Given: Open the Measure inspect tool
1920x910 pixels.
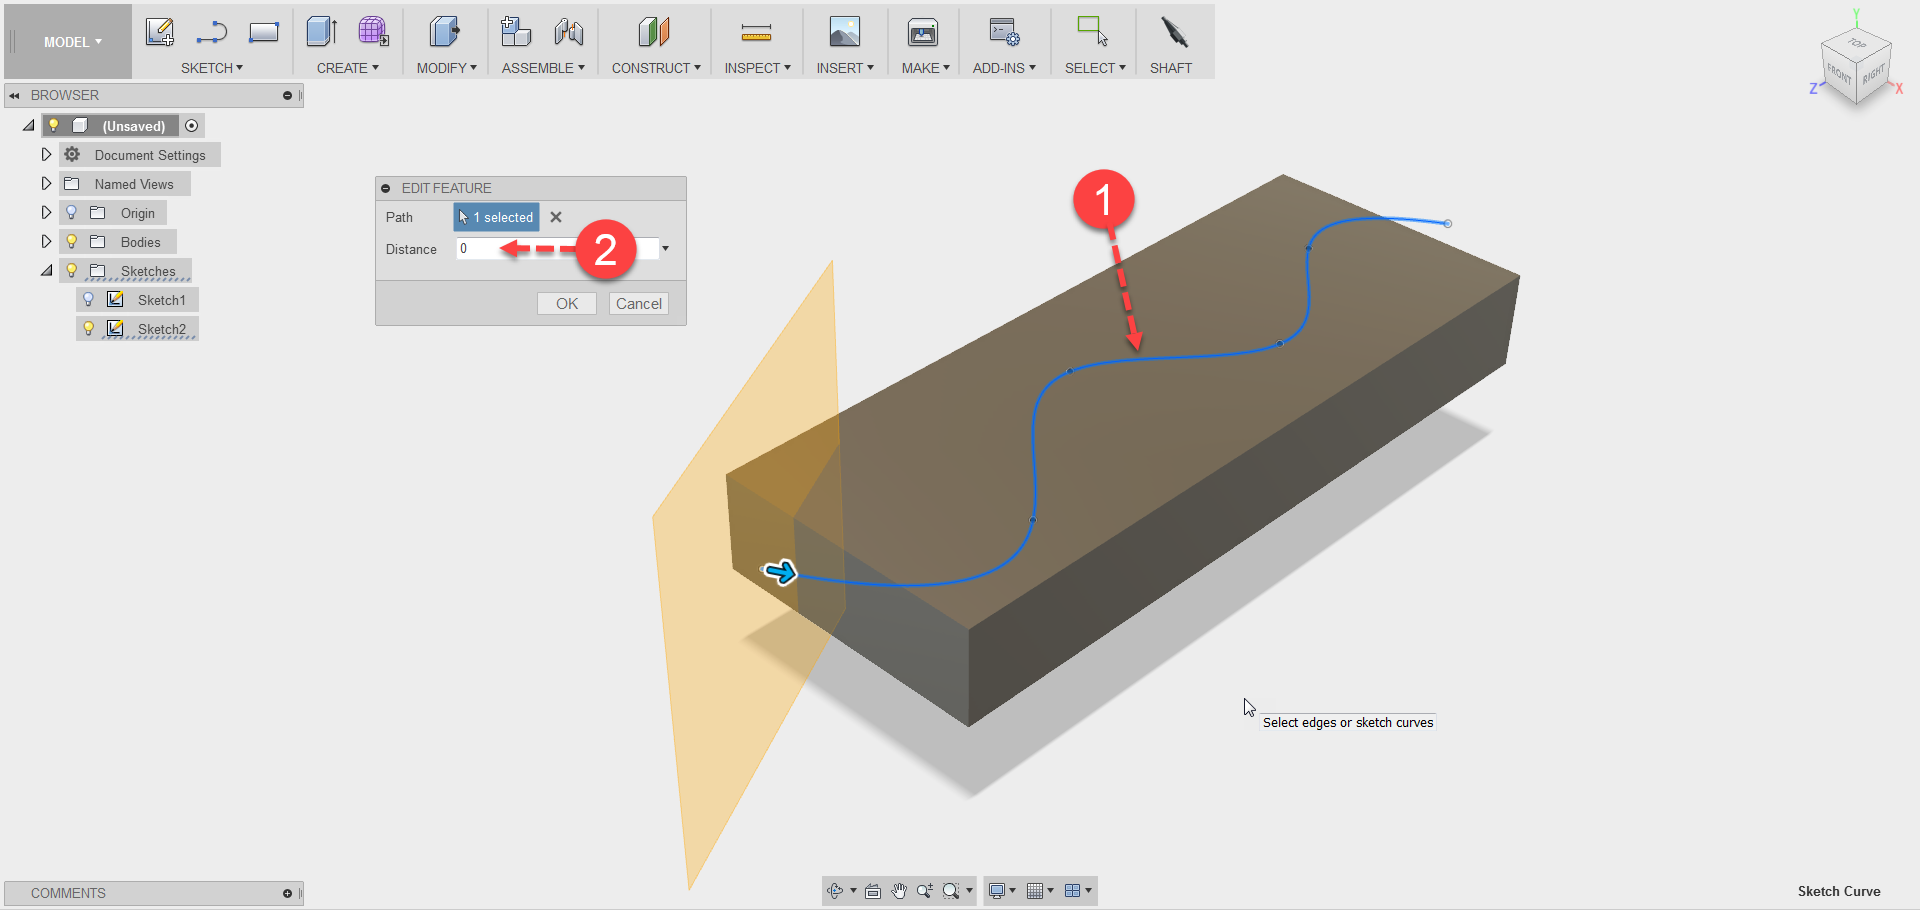Looking at the screenshot, I should click(x=756, y=32).
